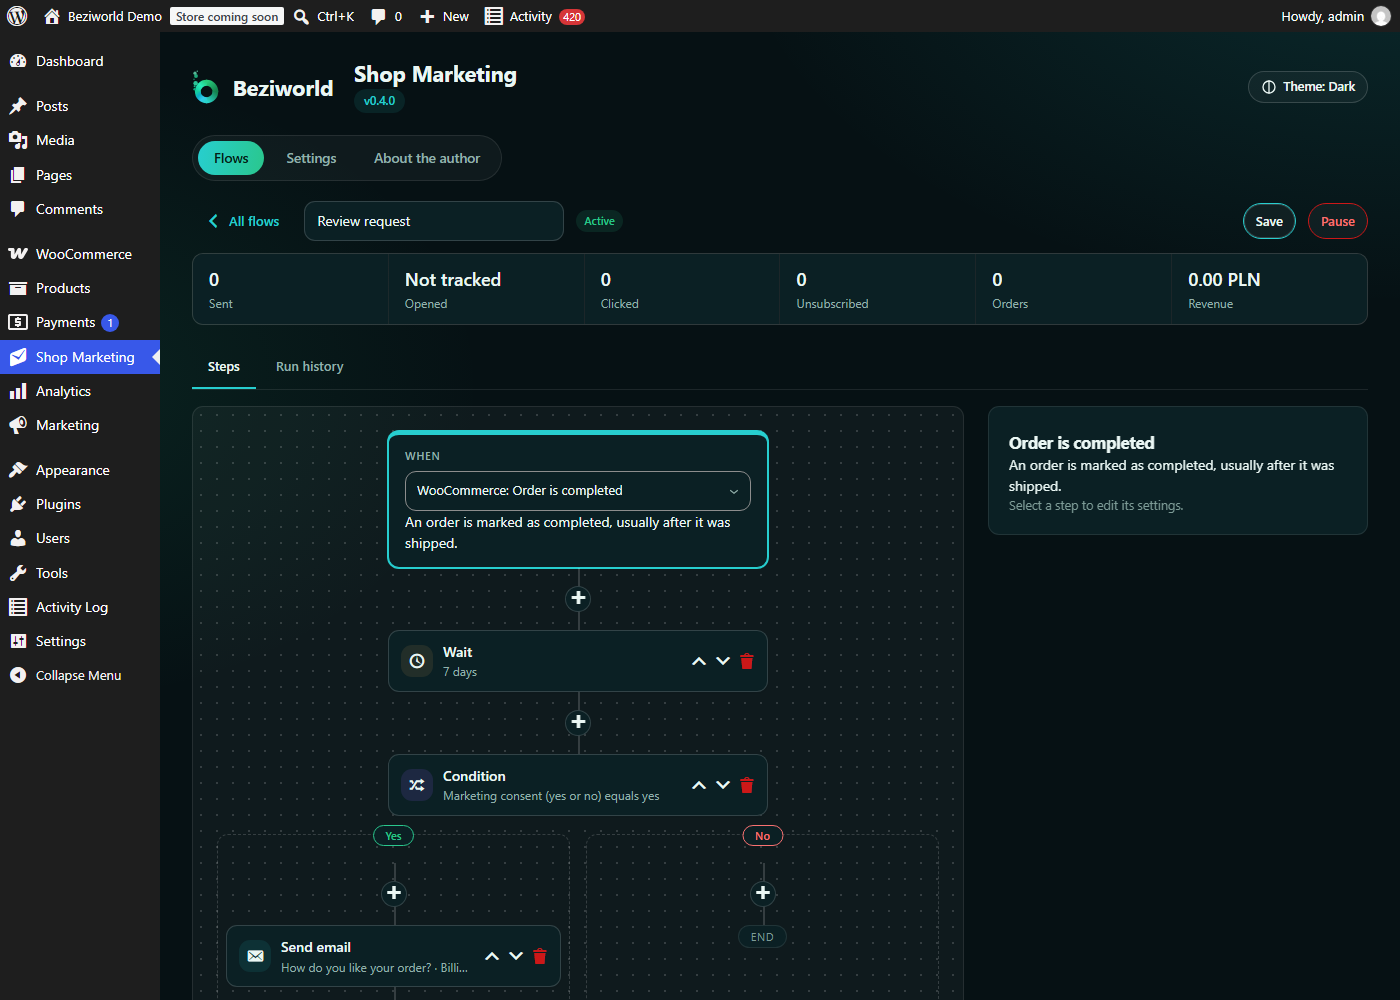Add a step between Wait and Condition
The width and height of the screenshot is (1400, 1000).
(x=578, y=722)
